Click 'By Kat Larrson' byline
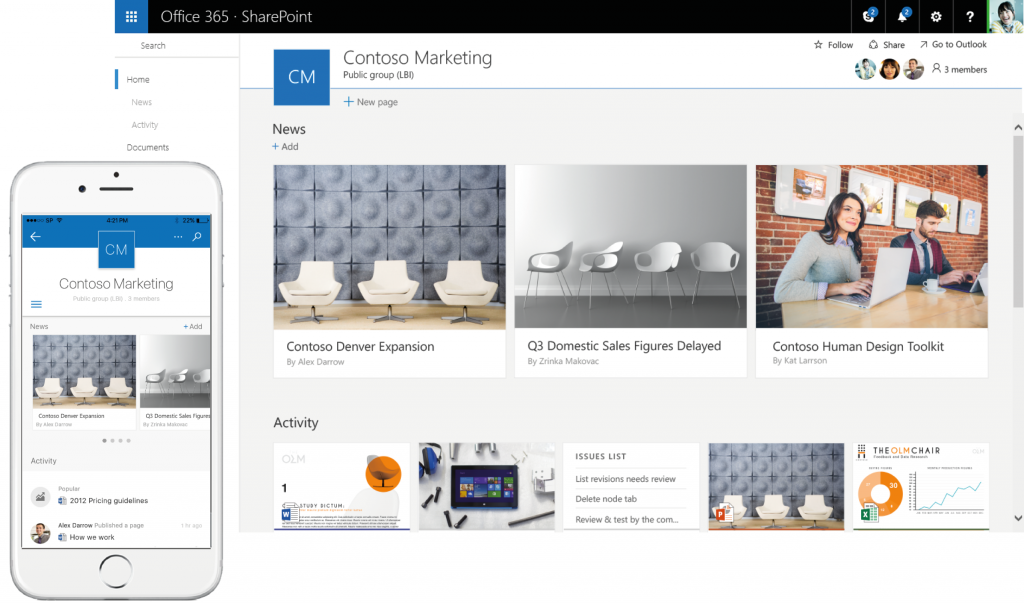 (x=799, y=361)
